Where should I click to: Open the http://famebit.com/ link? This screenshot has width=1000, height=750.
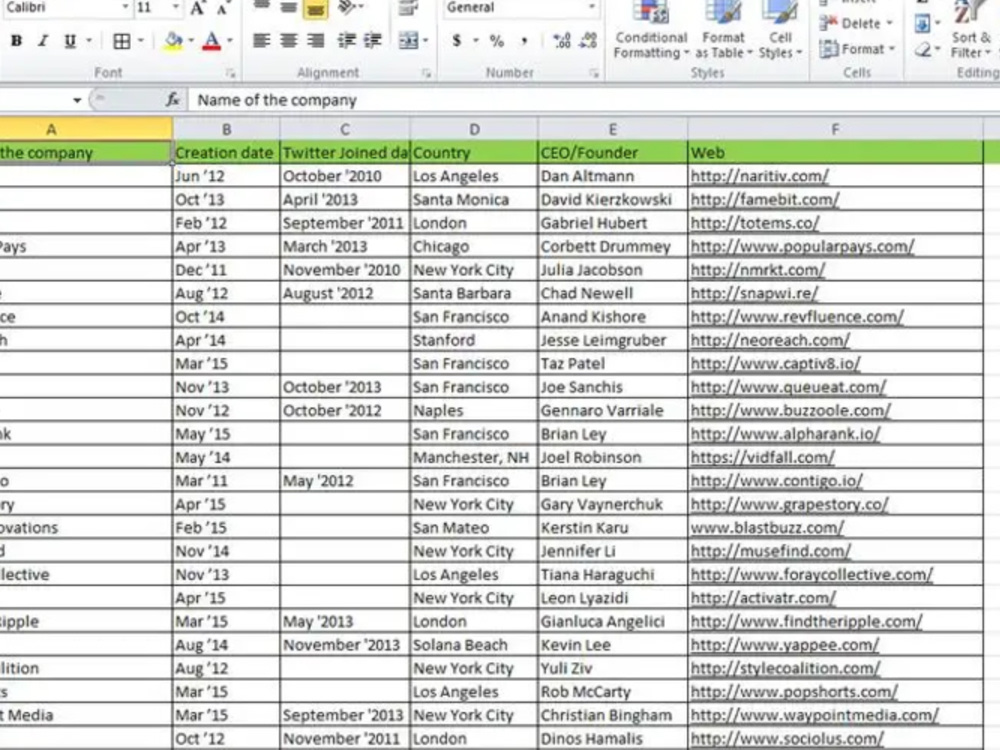point(765,200)
